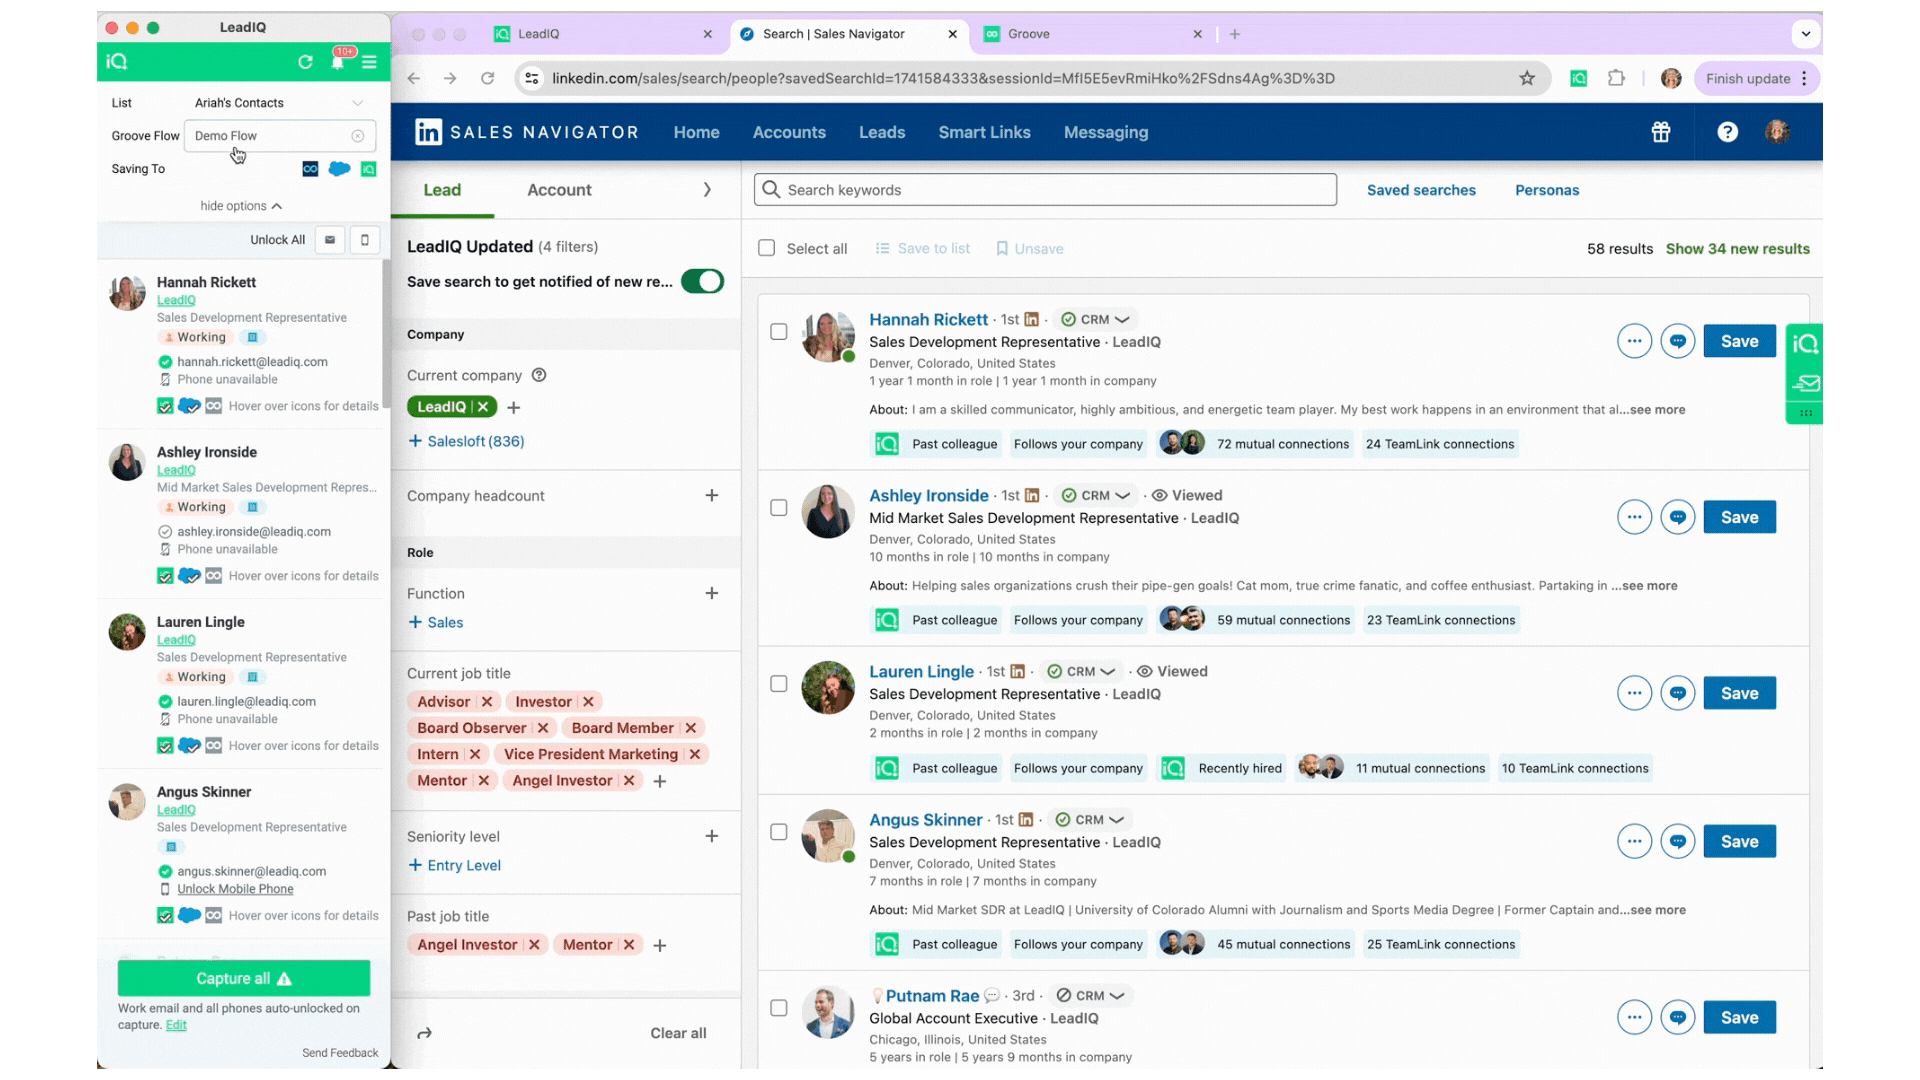Message Ashley Ironside via chat icon
The width and height of the screenshot is (1920, 1080).
tap(1678, 517)
